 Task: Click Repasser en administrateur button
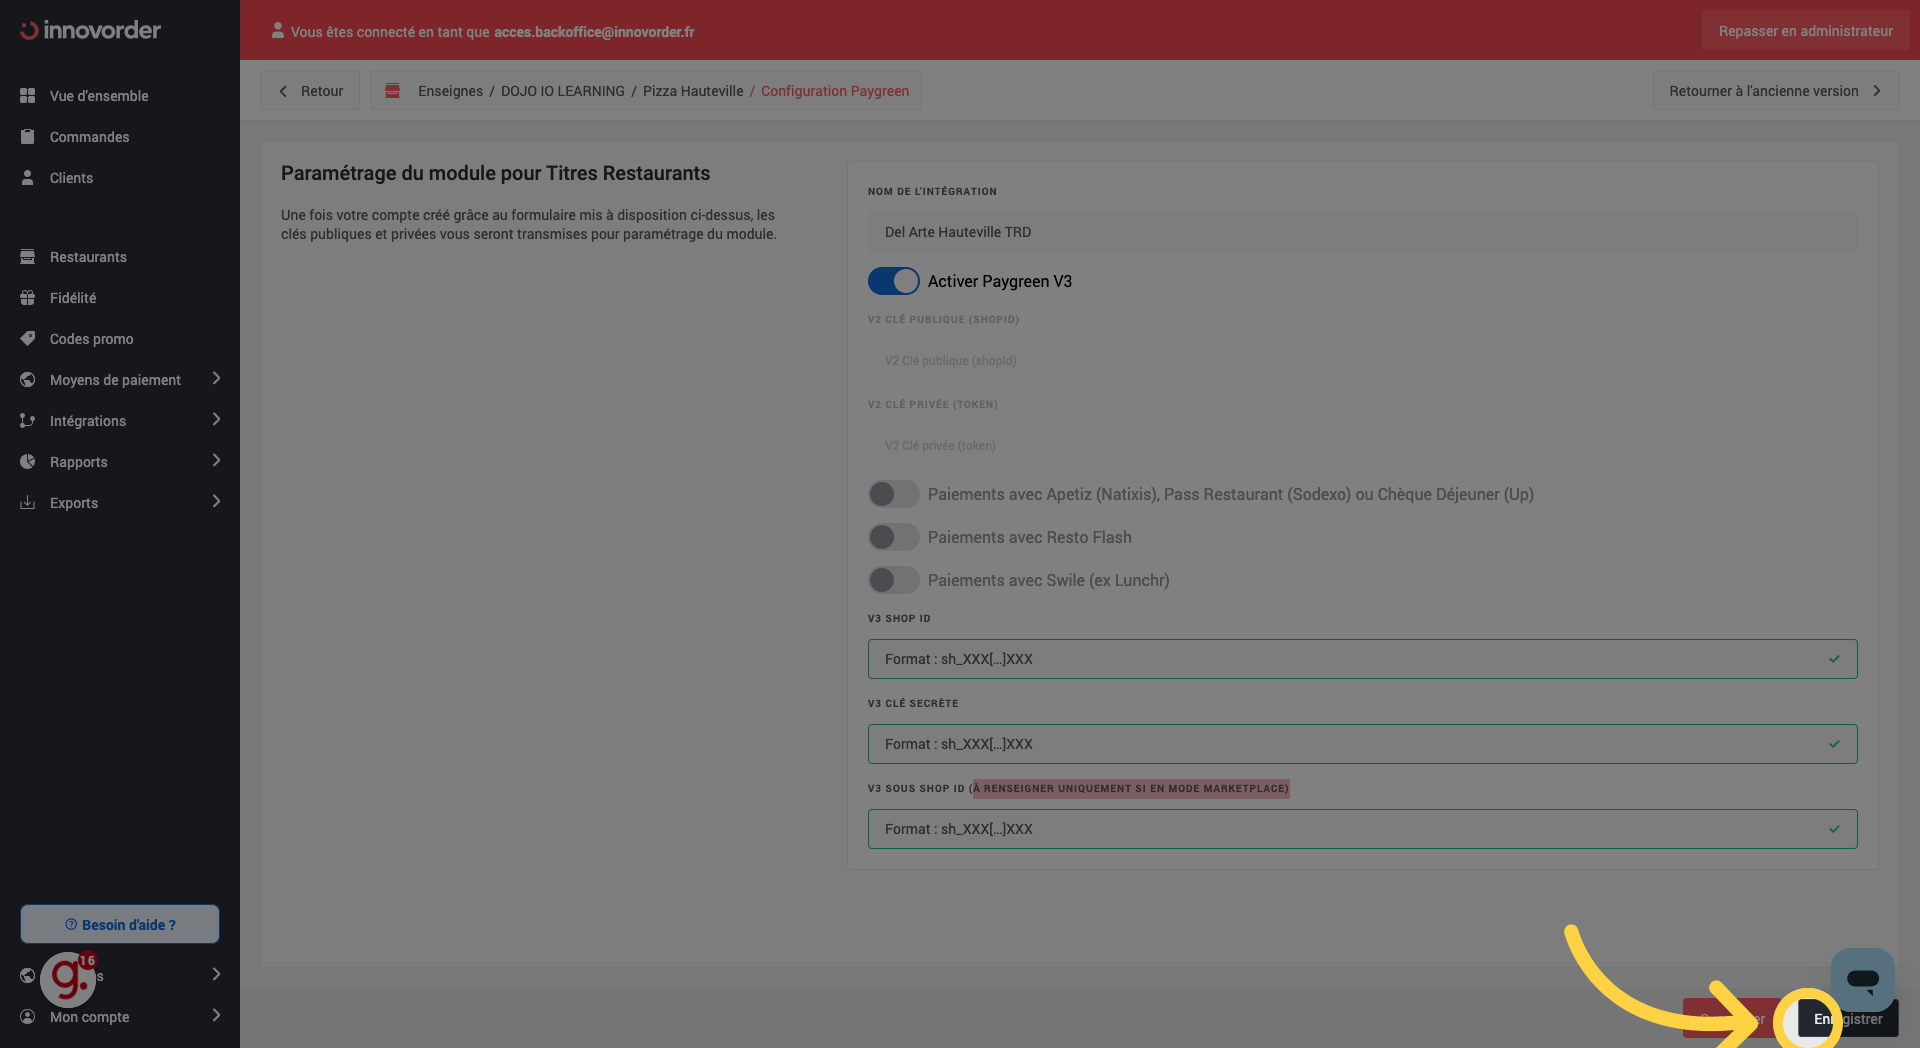coord(1805,31)
